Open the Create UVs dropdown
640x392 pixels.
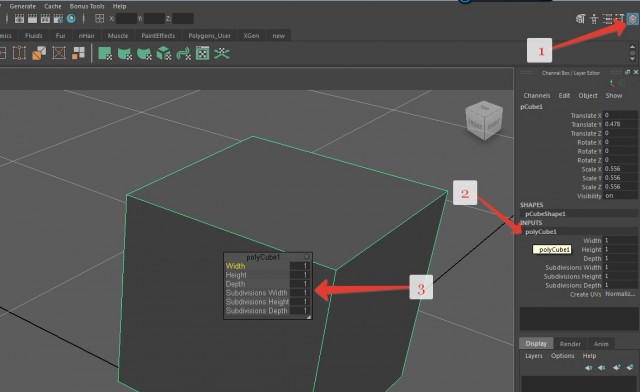(620, 294)
